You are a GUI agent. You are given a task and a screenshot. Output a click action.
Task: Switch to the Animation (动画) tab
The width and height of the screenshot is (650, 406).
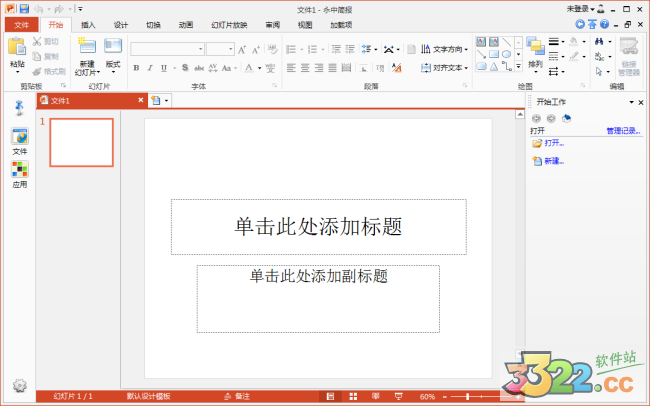[186, 25]
